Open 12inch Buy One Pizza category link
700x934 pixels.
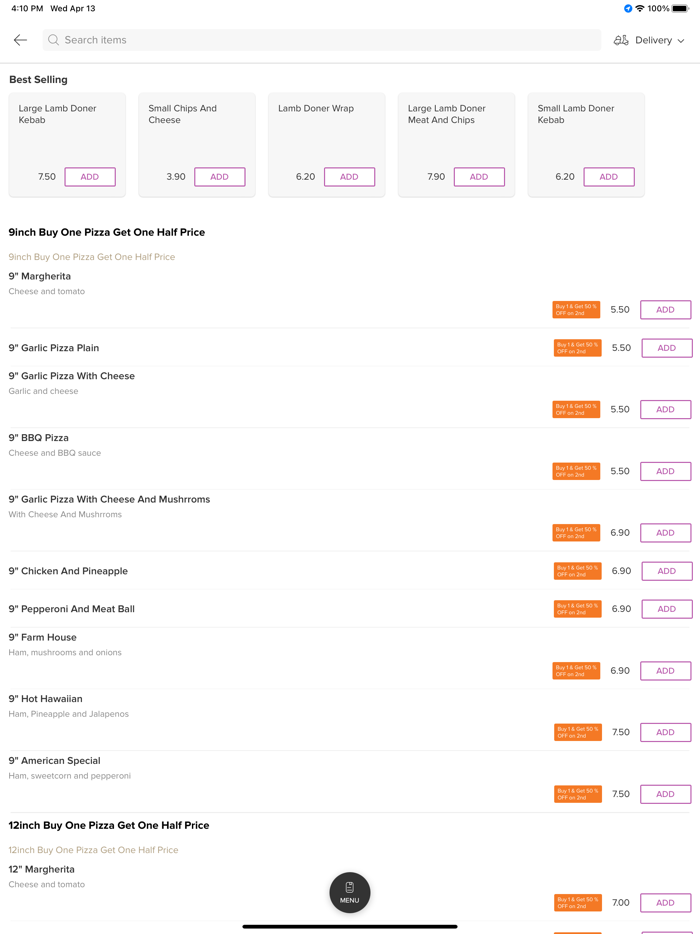(x=94, y=850)
